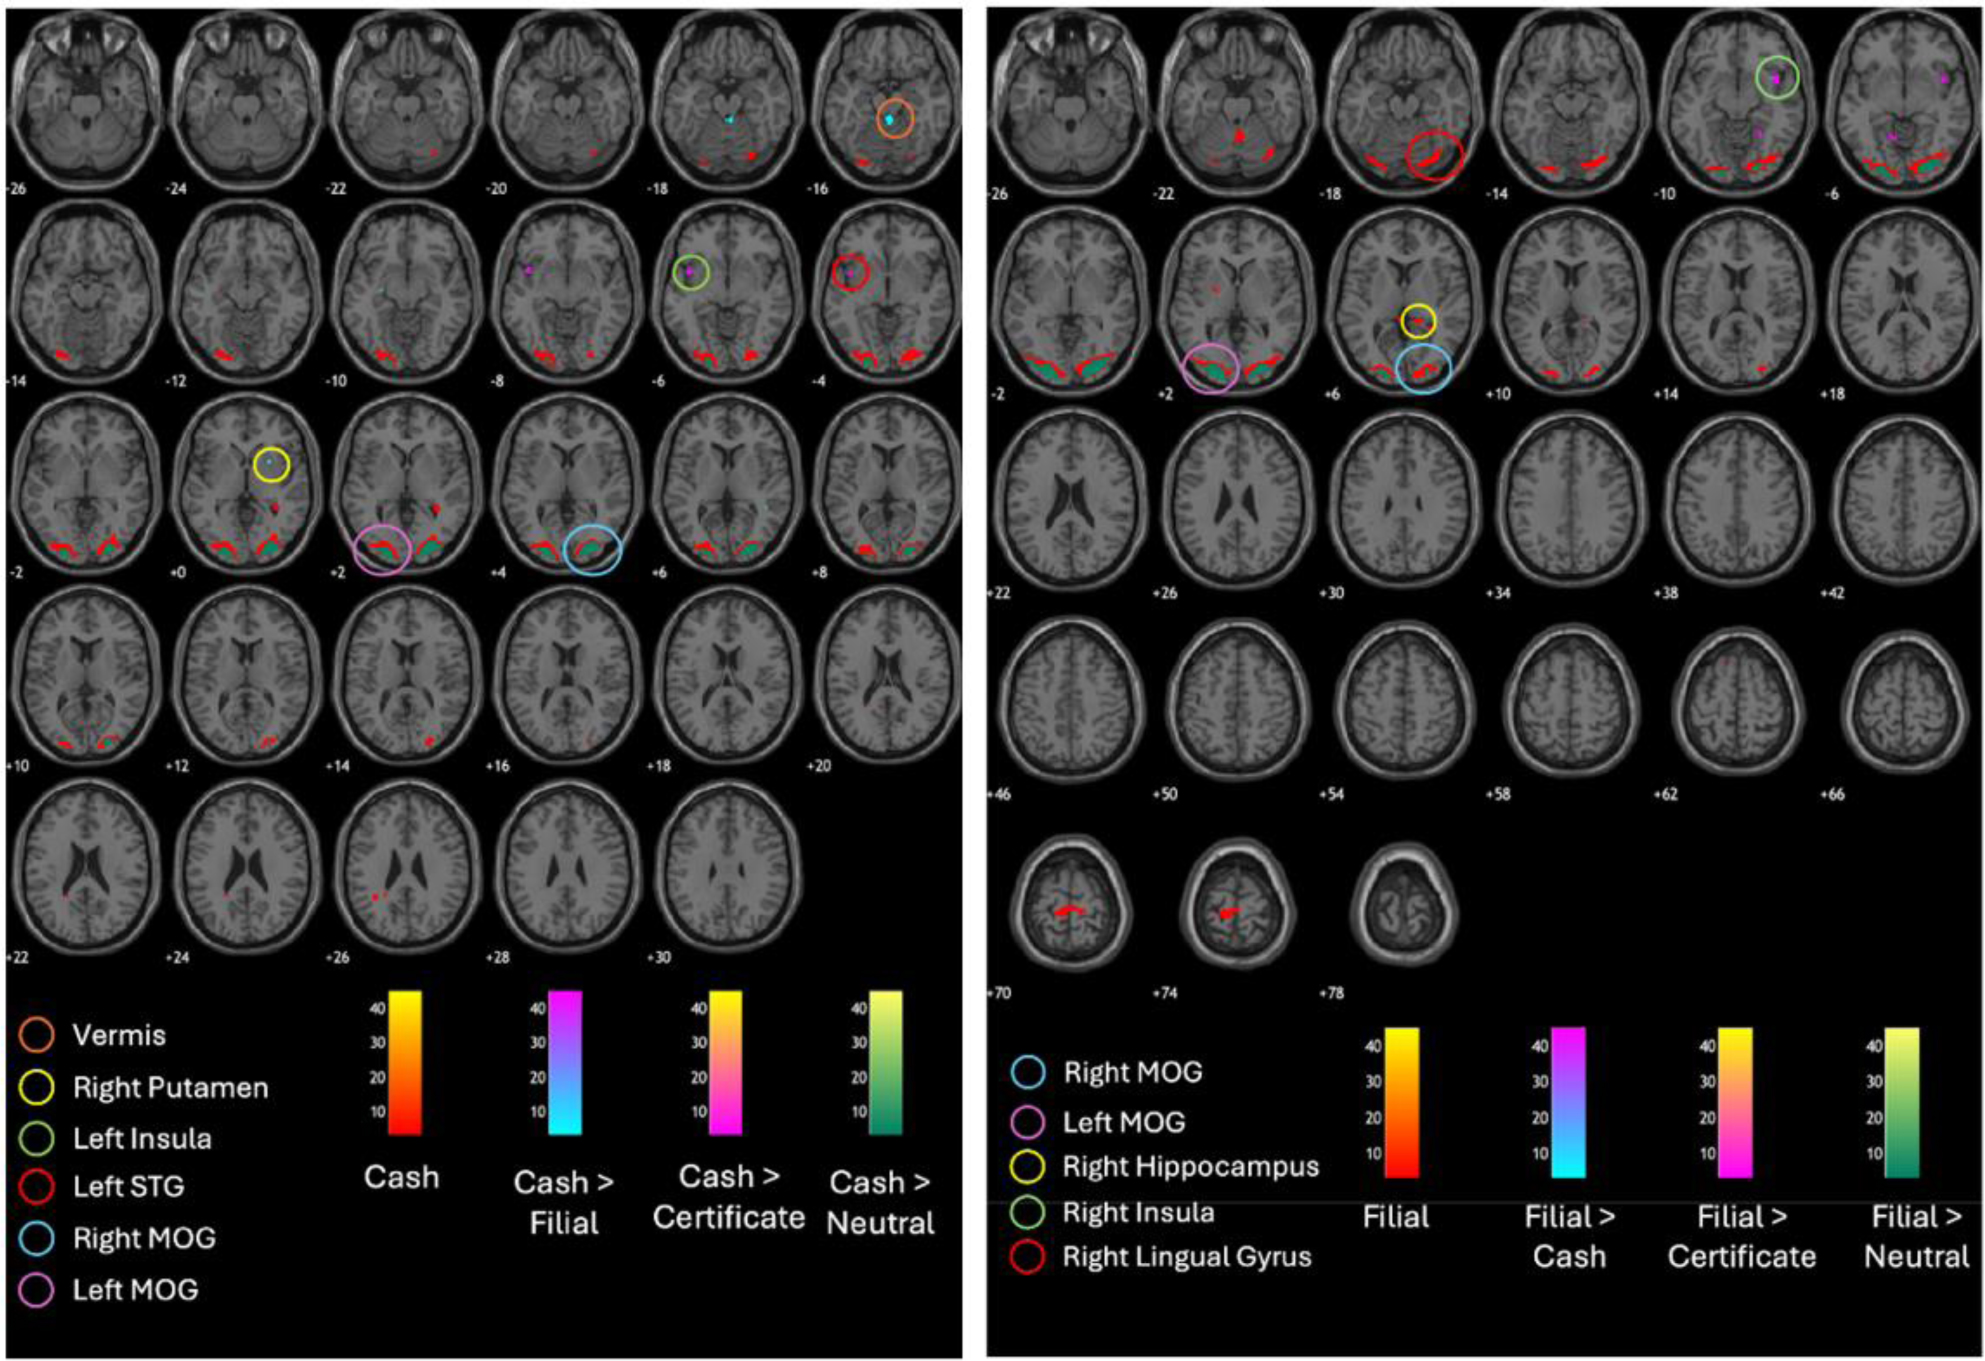The width and height of the screenshot is (1985, 1361).
Task: Click the red circled lingual gyrus slice -18
Action: tap(1434, 155)
